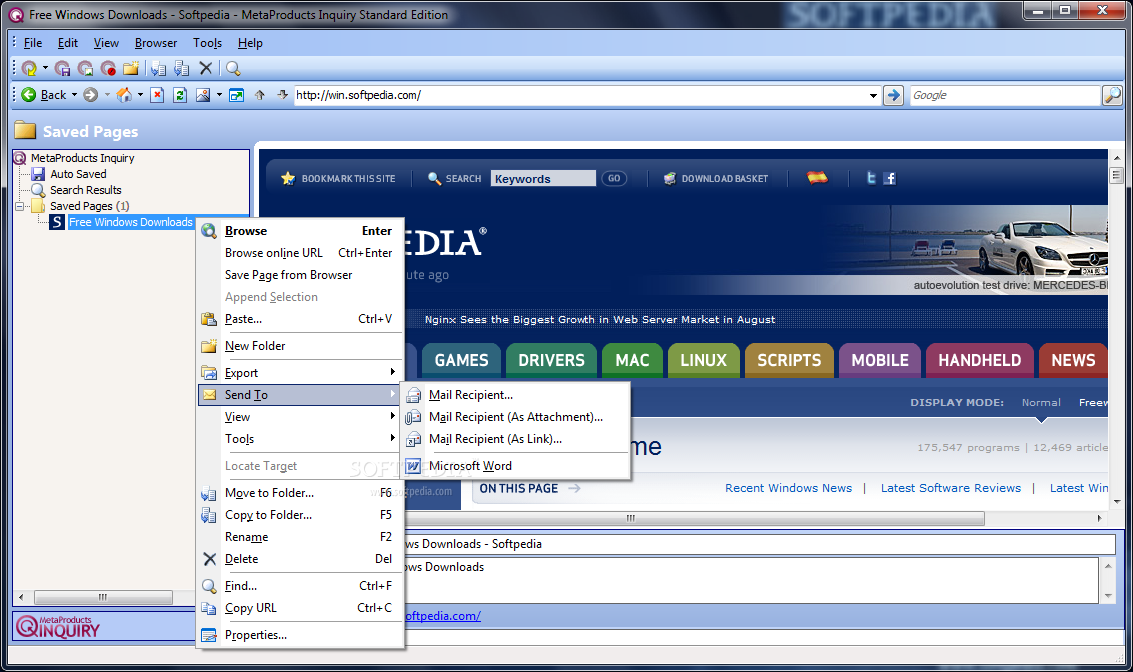
Task: Open the Edit menu
Action: coord(67,43)
